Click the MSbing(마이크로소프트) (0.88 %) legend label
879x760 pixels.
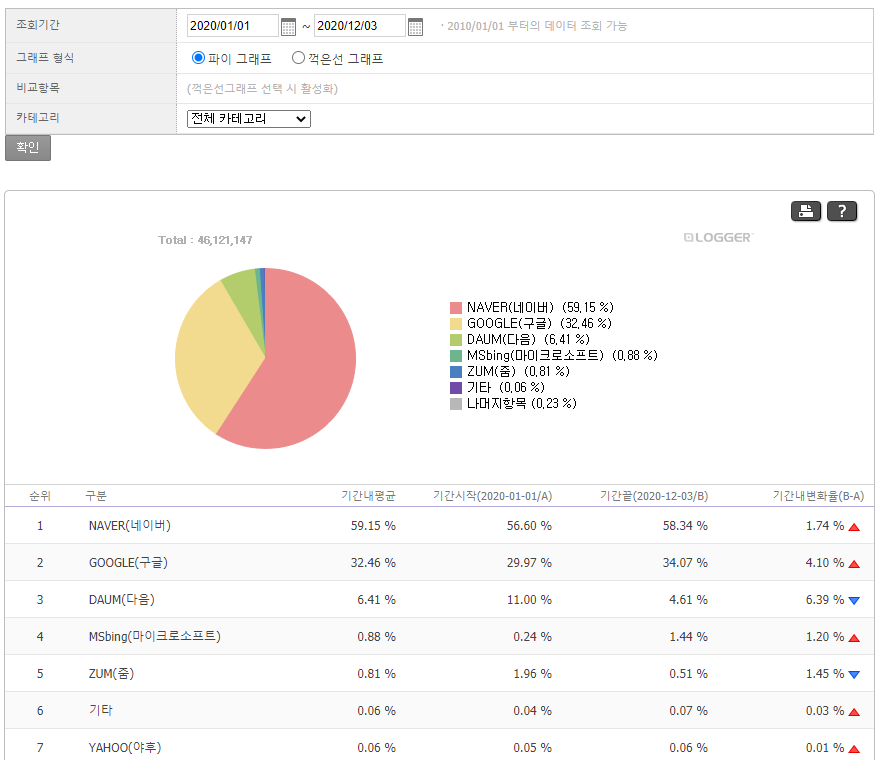click(x=562, y=356)
